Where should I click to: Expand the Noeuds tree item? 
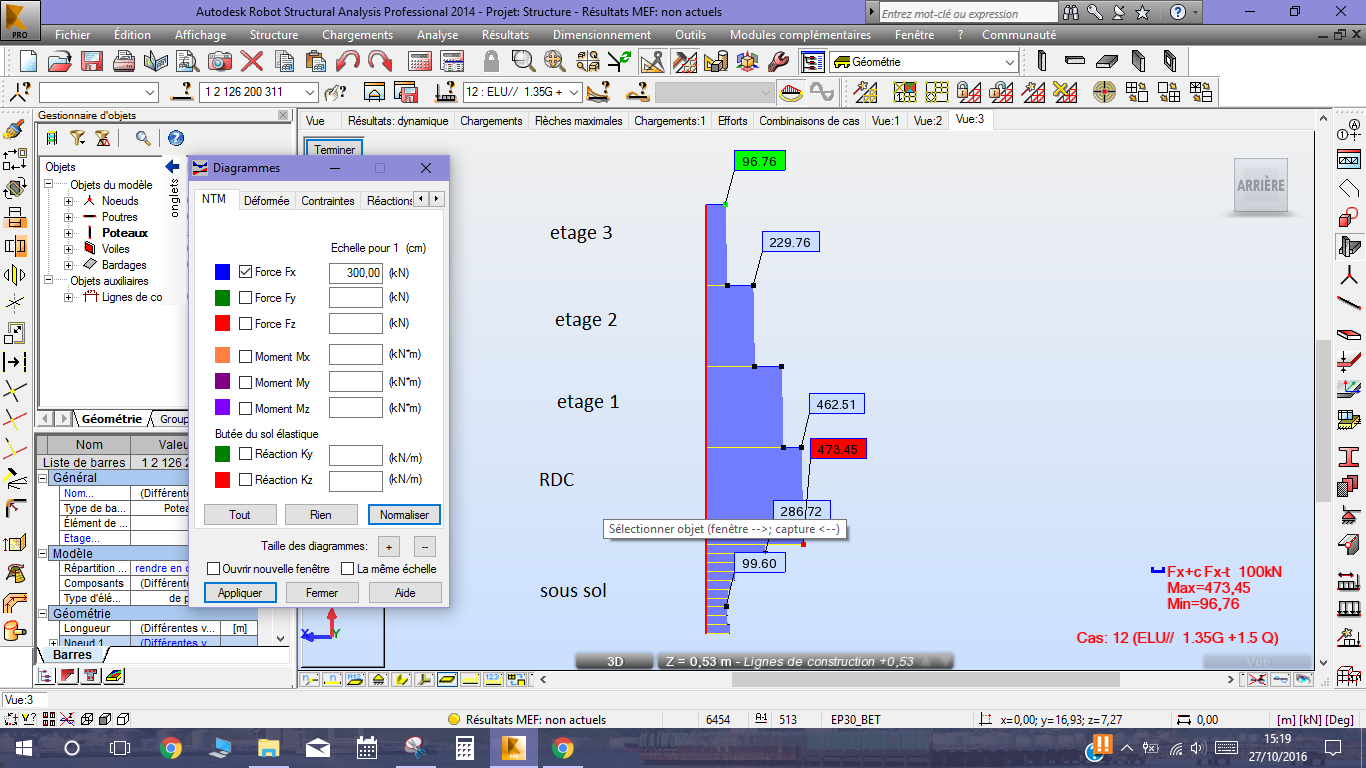[69, 201]
